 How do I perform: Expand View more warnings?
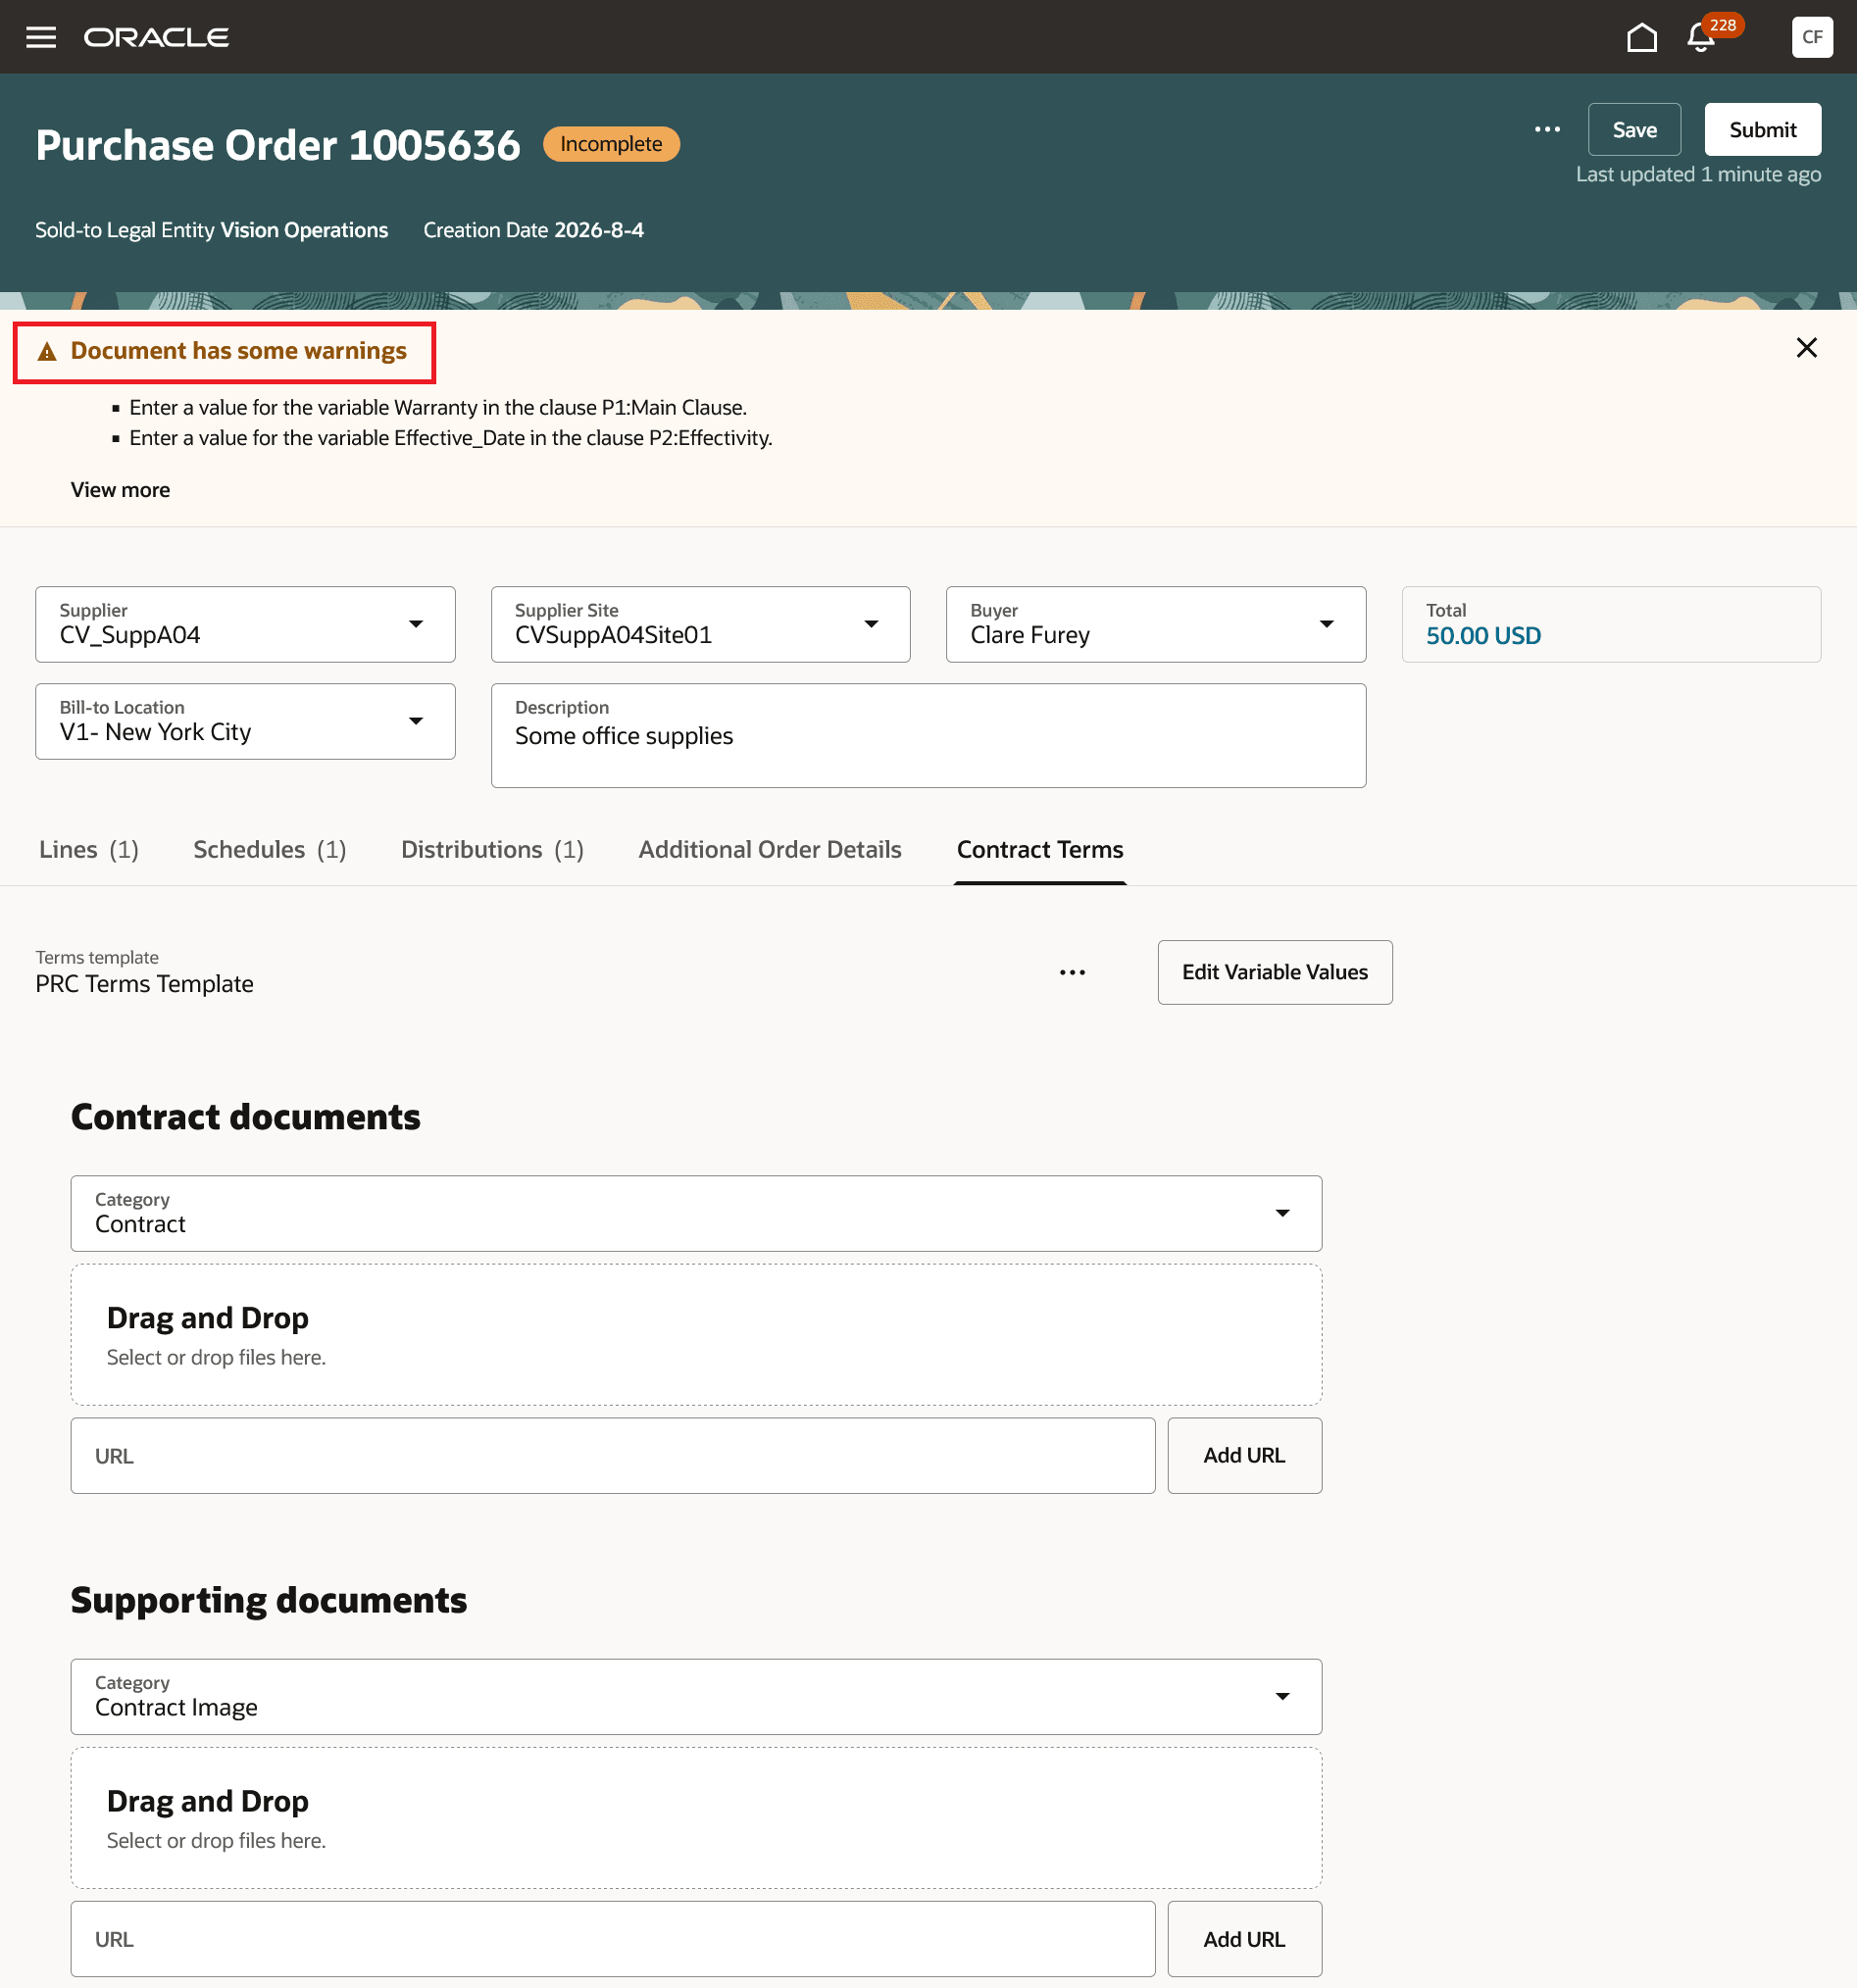120,490
